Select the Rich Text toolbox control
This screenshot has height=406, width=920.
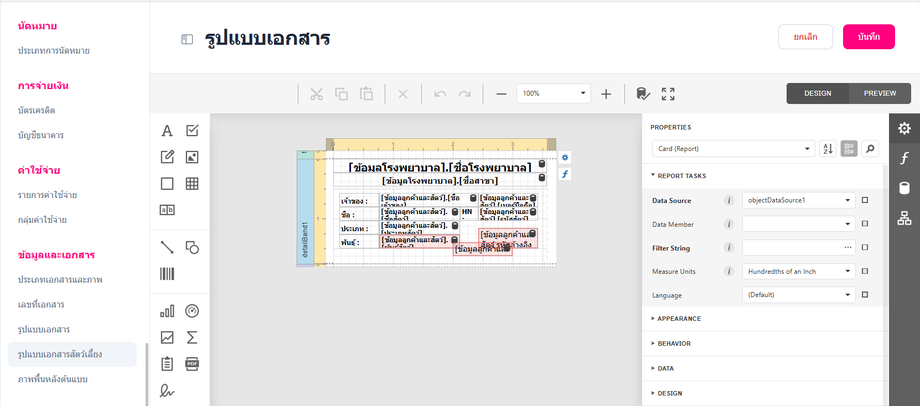[167, 157]
